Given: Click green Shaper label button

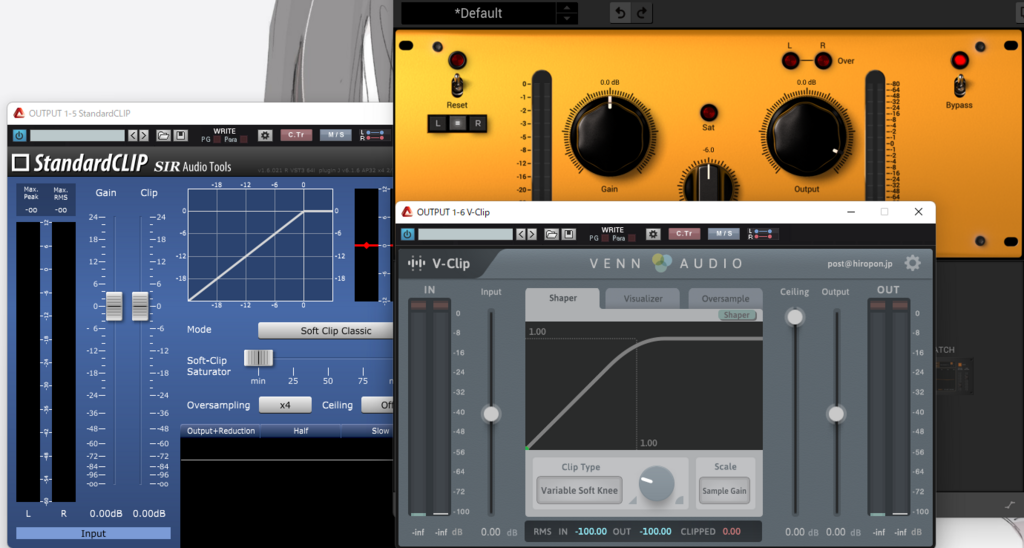Looking at the screenshot, I should 737,315.
